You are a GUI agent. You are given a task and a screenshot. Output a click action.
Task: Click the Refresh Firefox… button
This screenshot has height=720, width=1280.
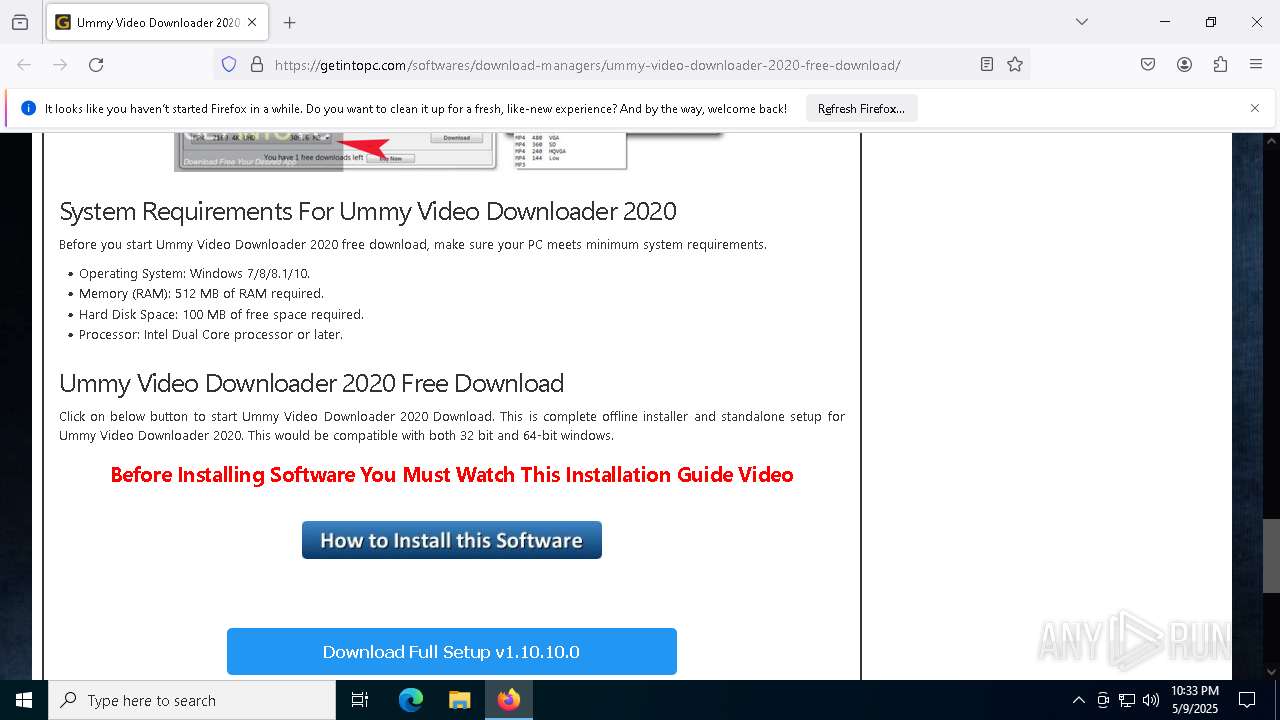click(x=861, y=109)
